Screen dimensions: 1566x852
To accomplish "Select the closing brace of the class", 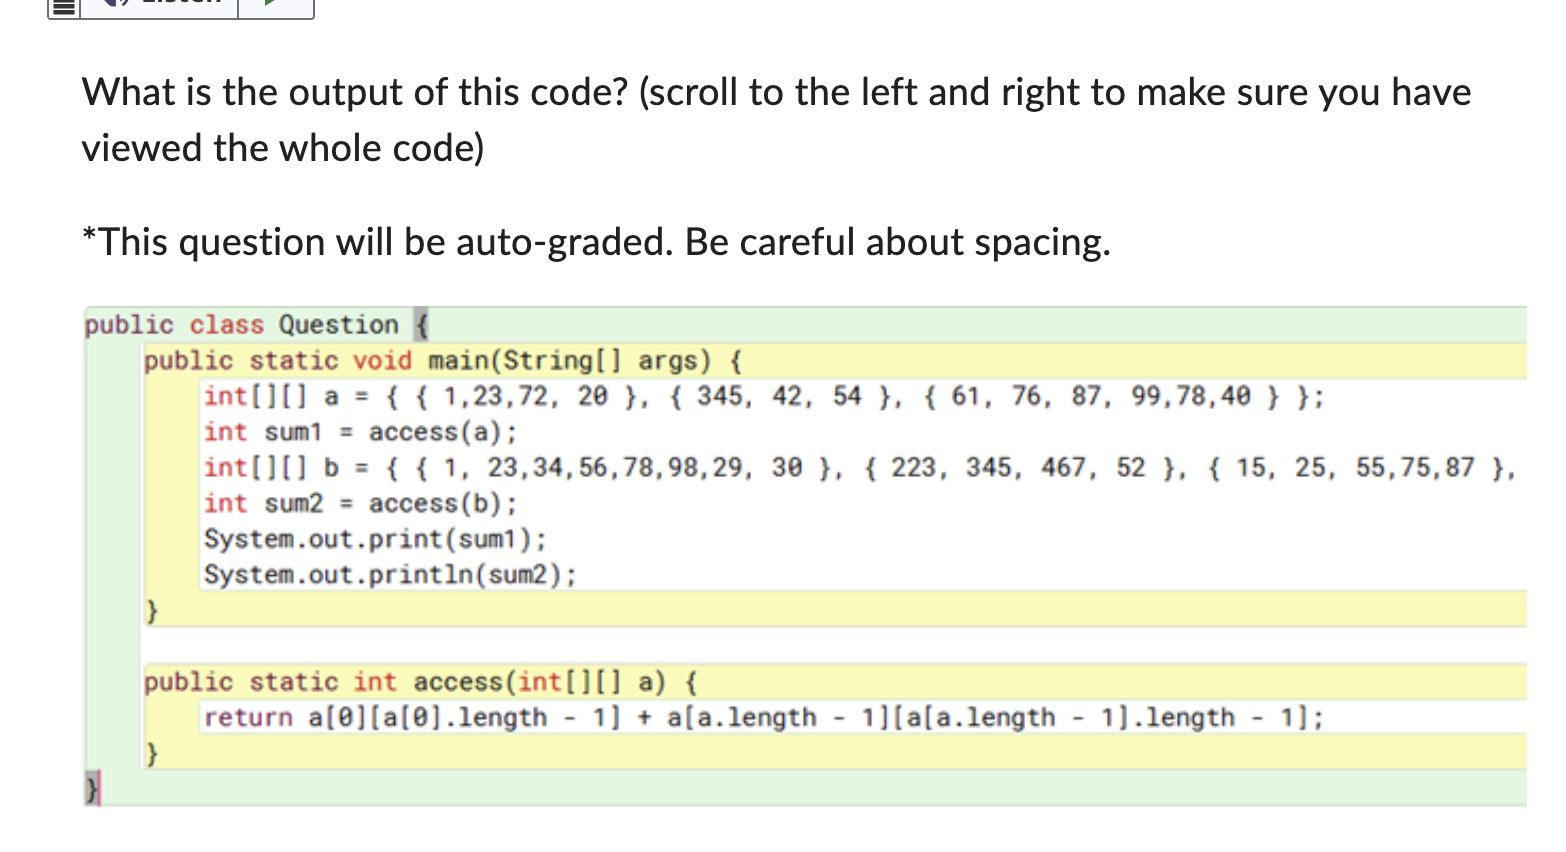I will [93, 788].
